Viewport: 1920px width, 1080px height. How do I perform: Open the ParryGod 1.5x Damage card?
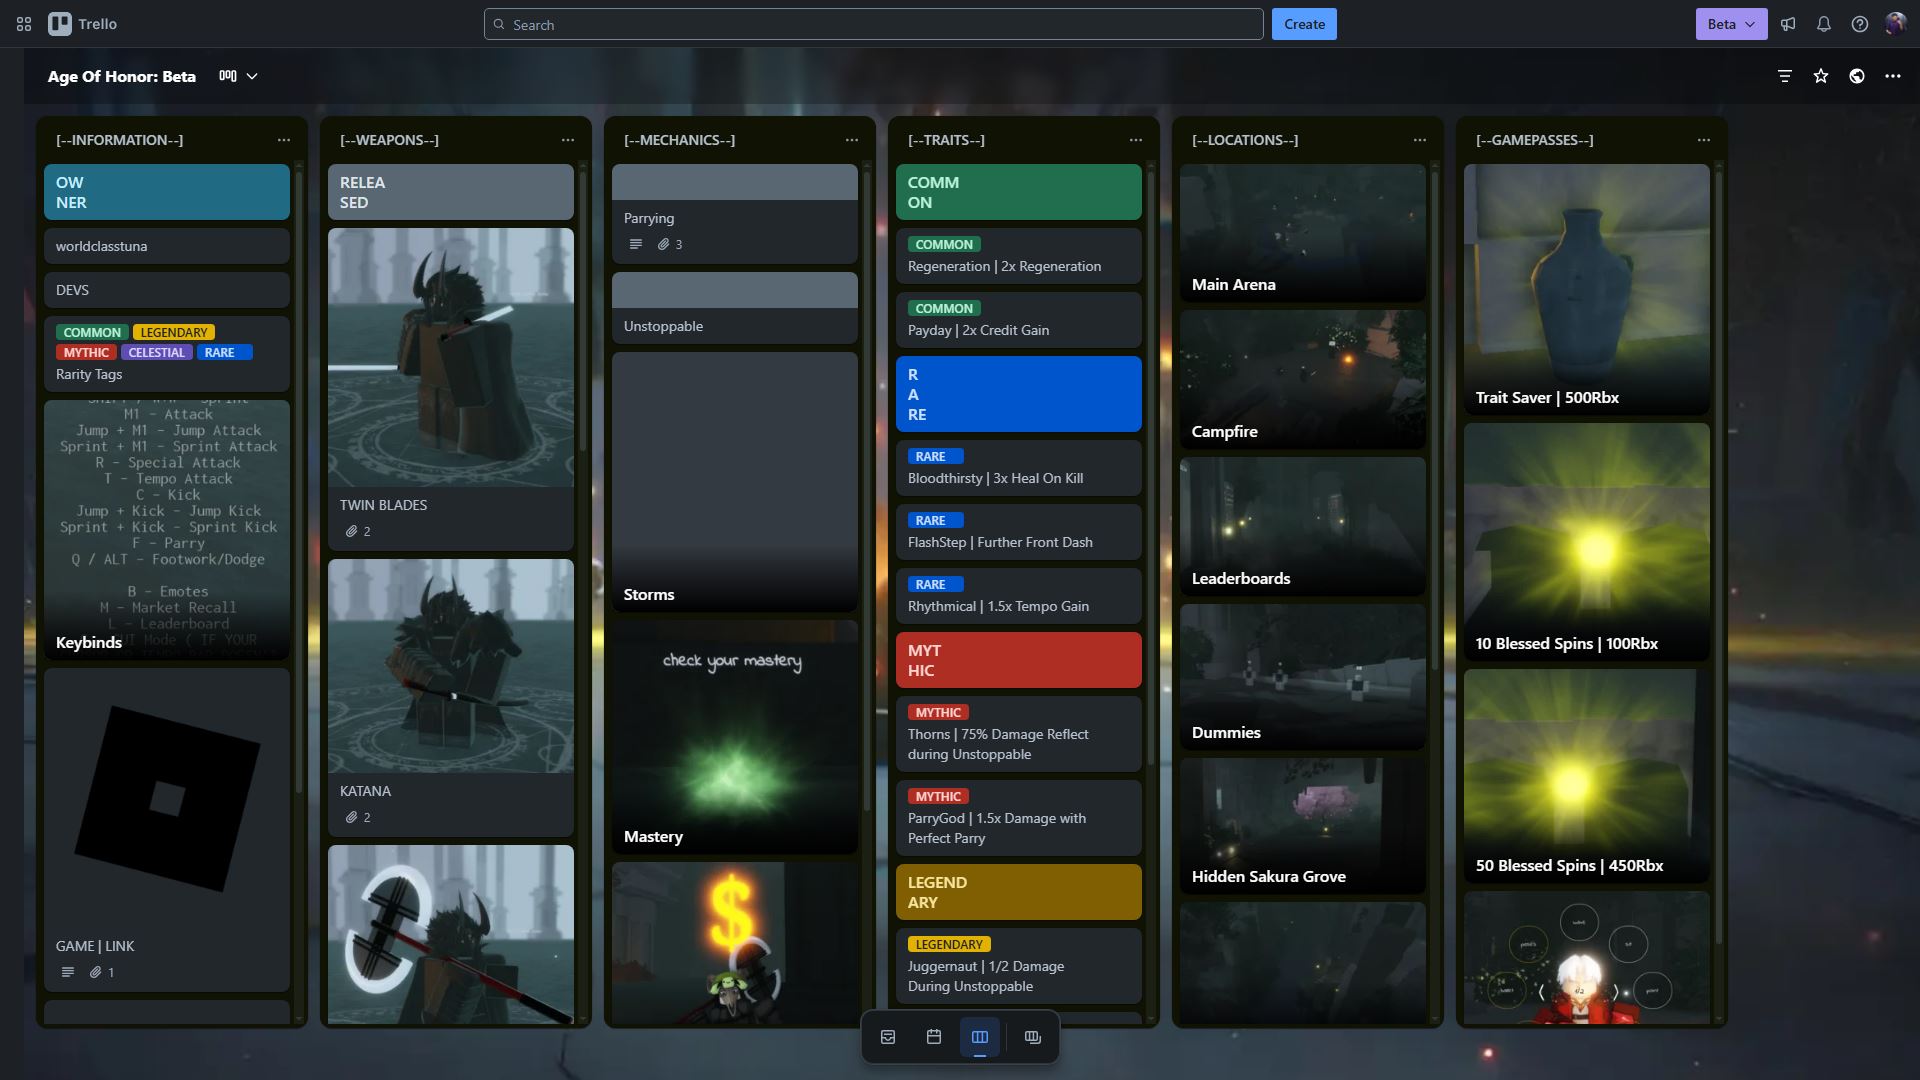point(1019,818)
